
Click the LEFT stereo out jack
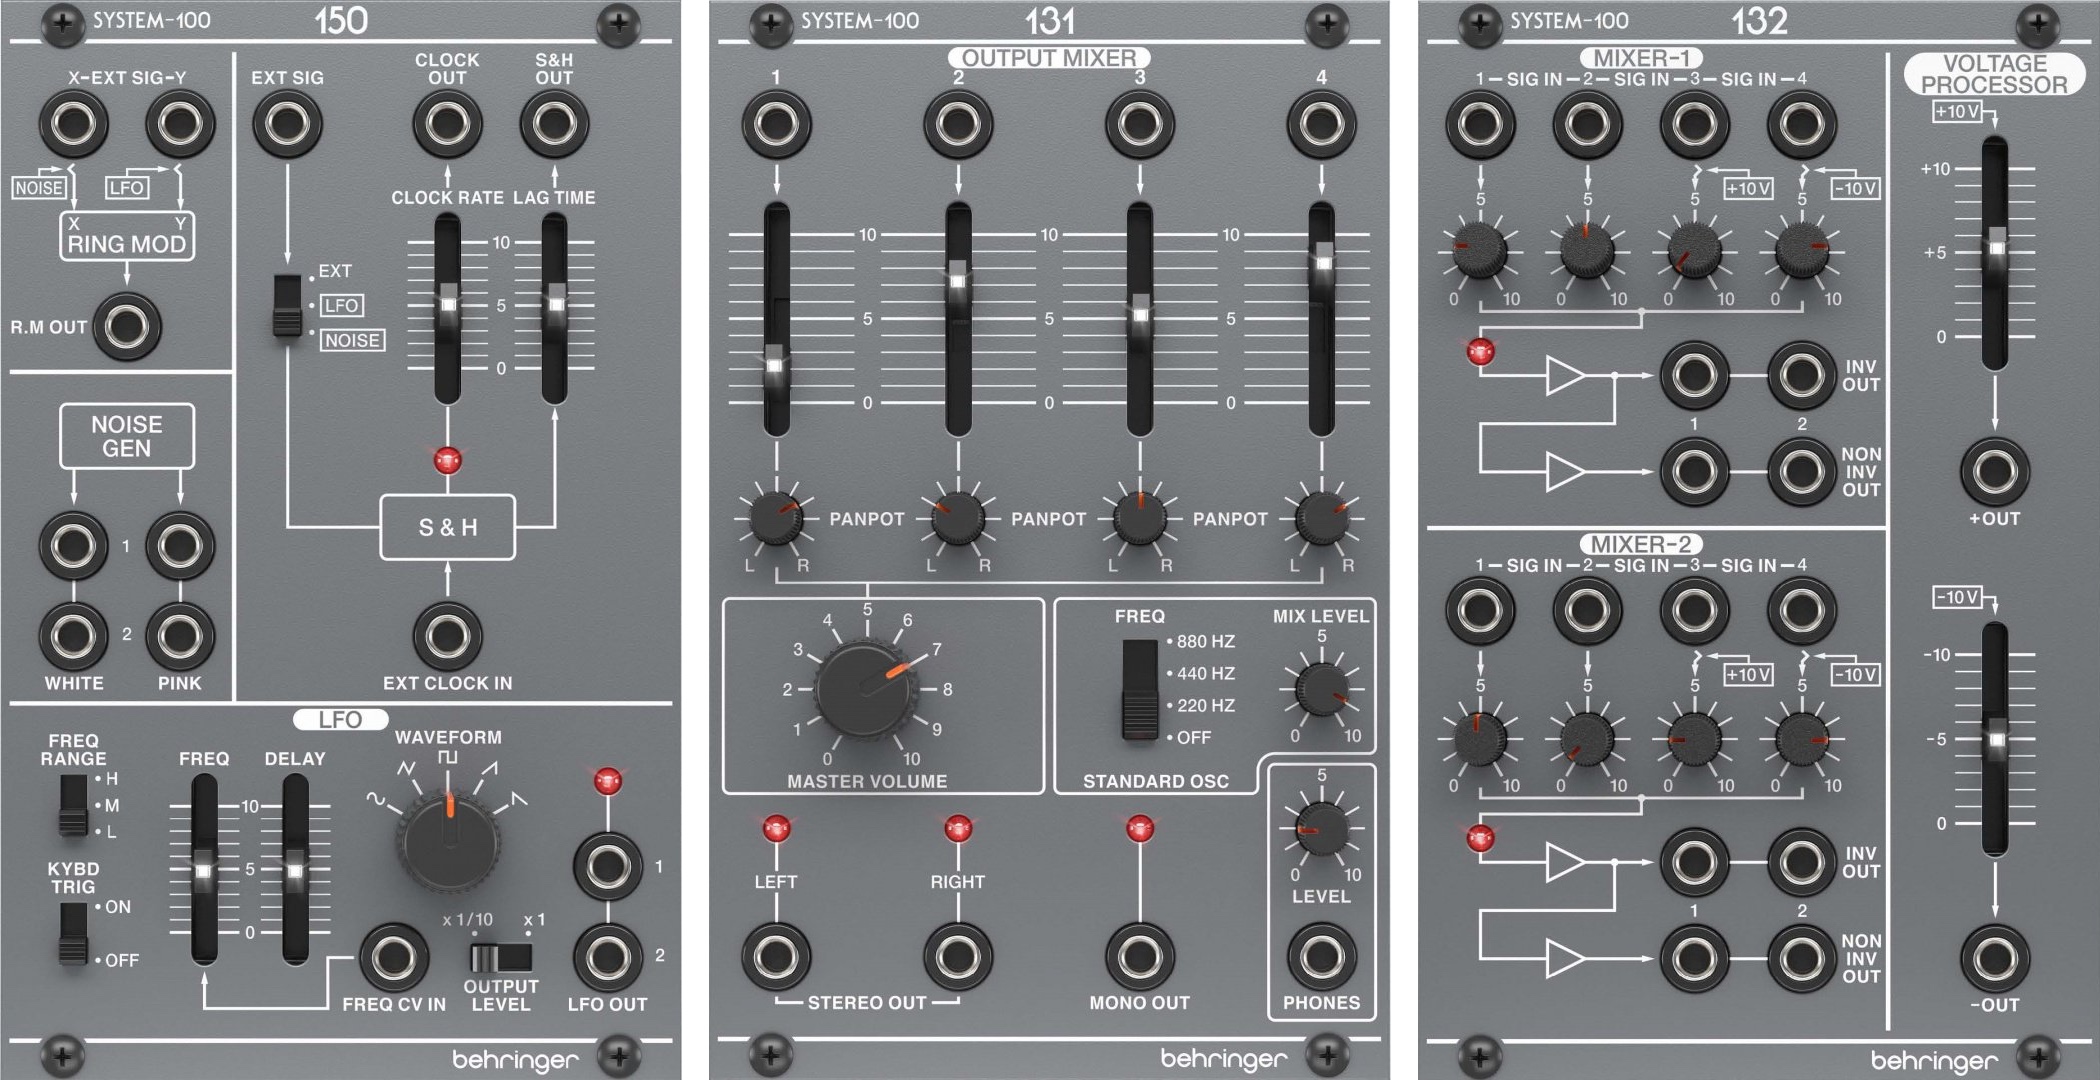(x=776, y=958)
